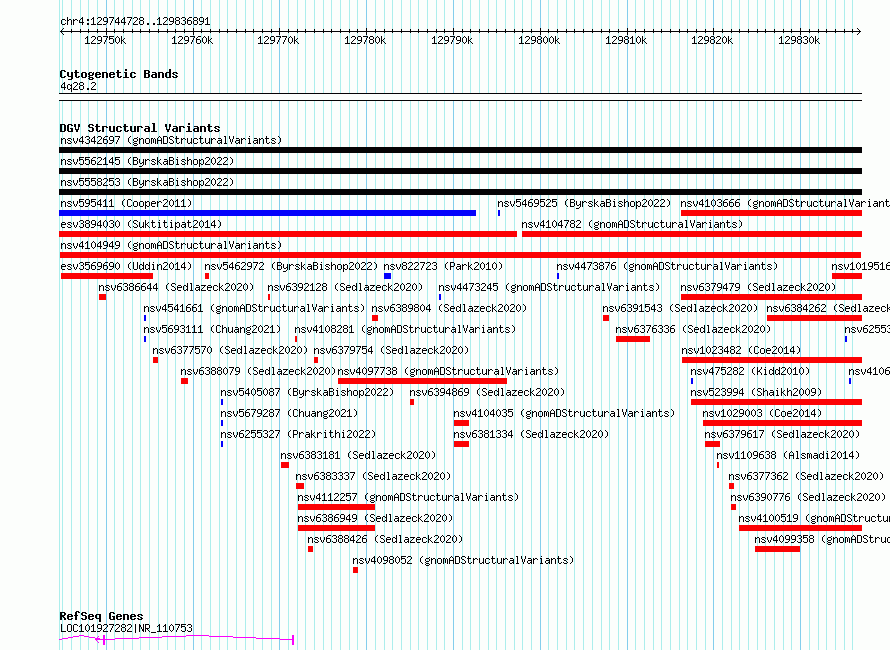Open the nsv475282 (Kidd2010) label
This screenshot has height=650, width=890.
(x=750, y=371)
